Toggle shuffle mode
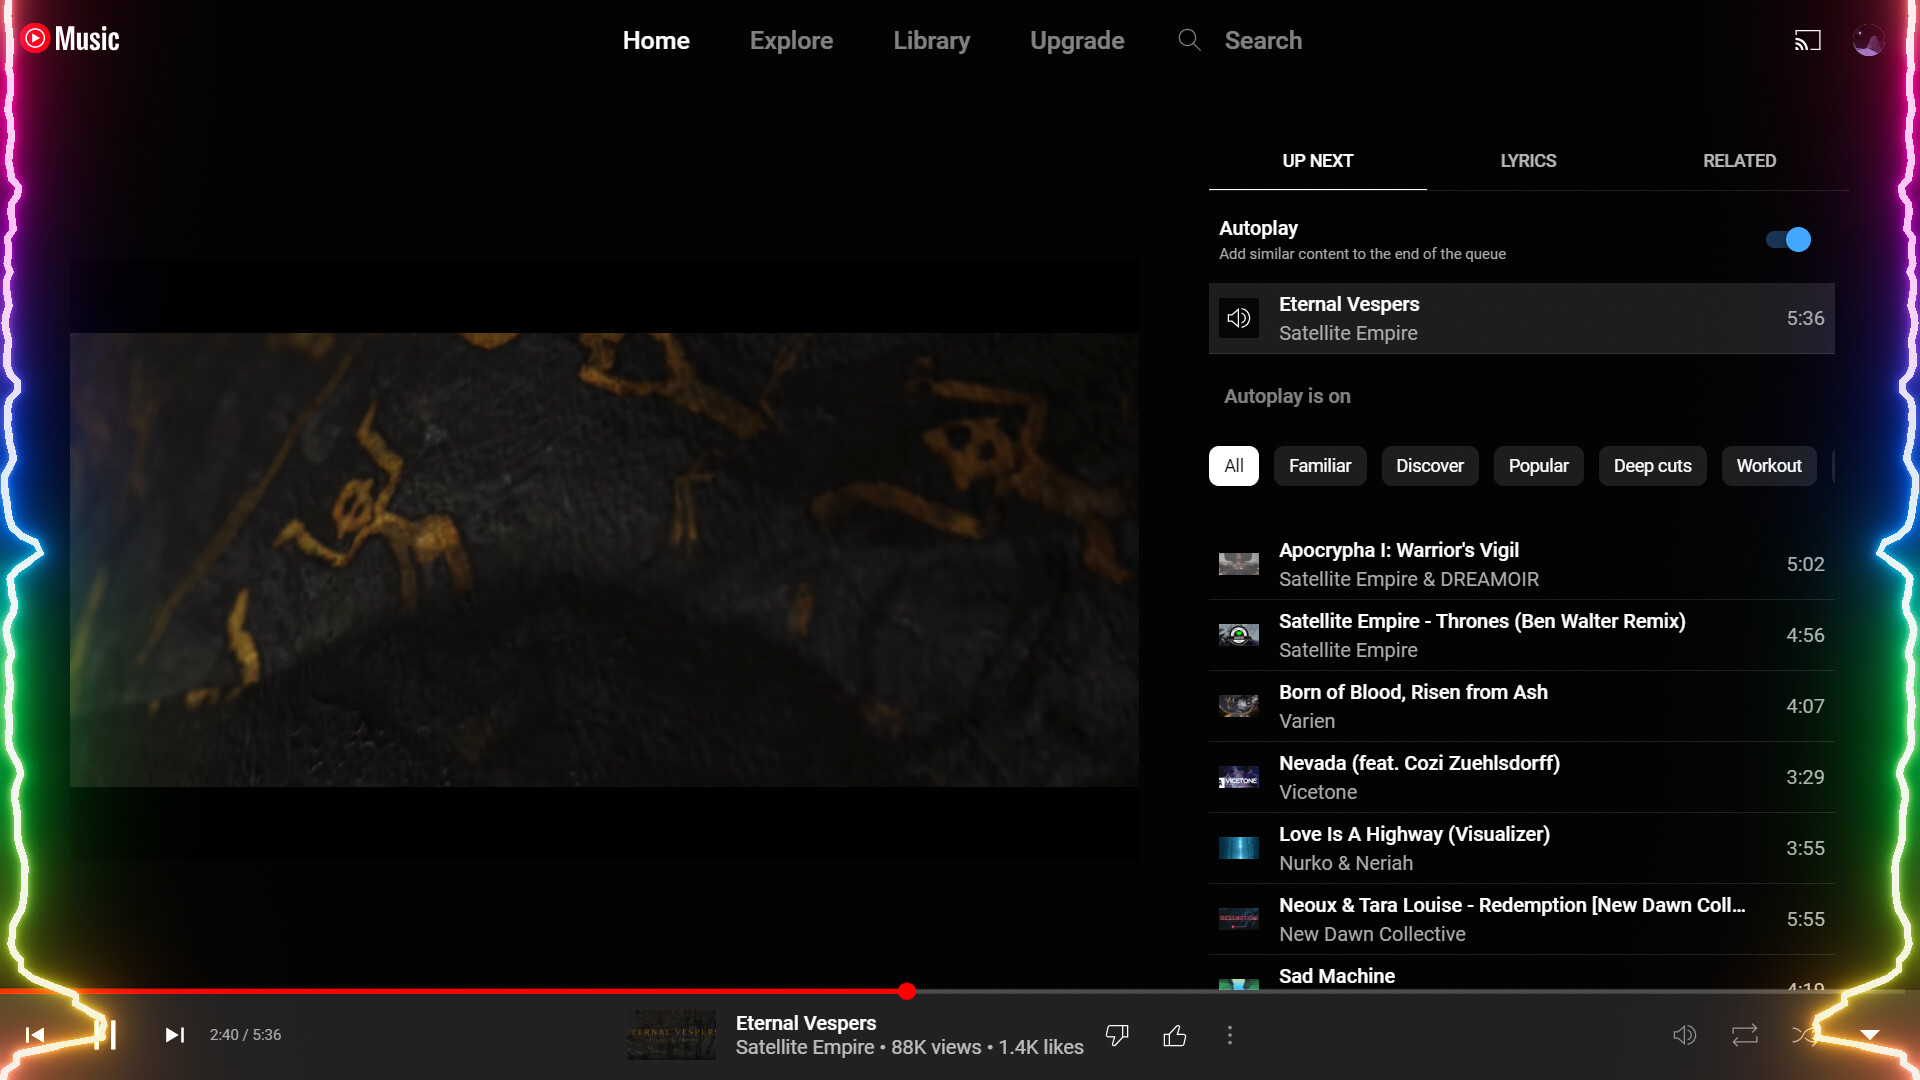Viewport: 1920px width, 1080px height. click(x=1804, y=1035)
